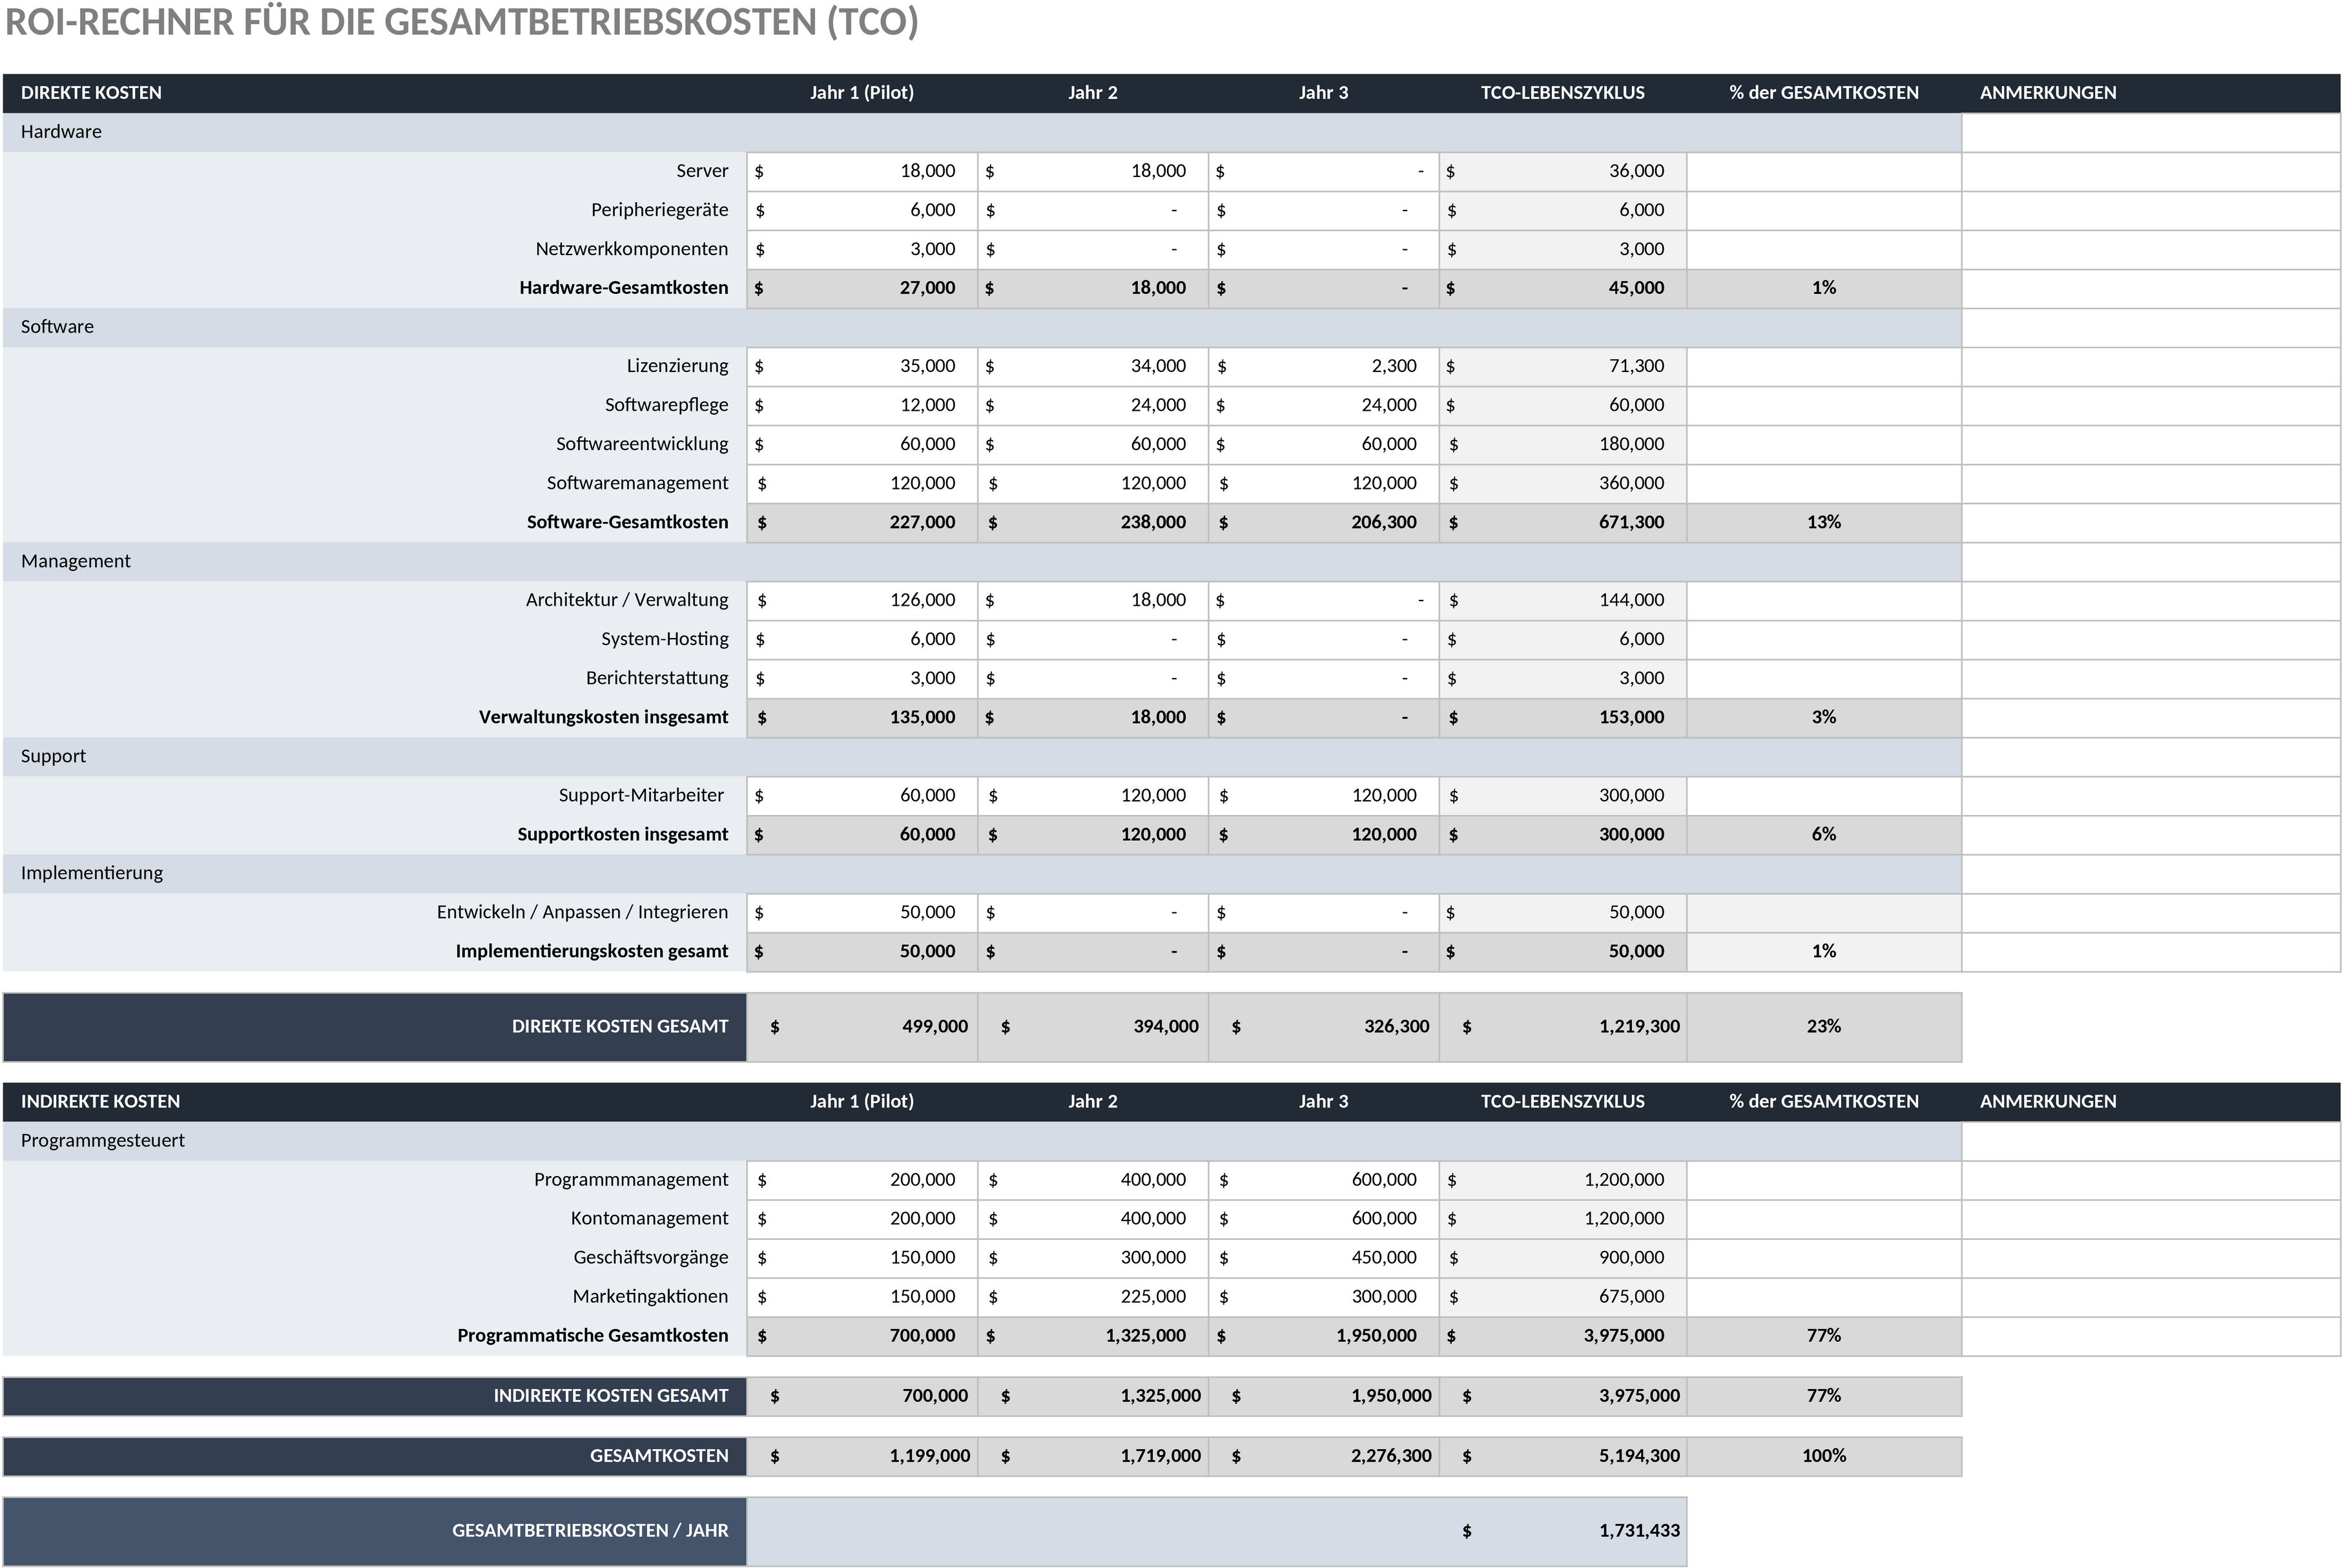Click Softwareentwicklung TCO value 180,000
Screen dimensions: 2343x1568
click(x=1562, y=444)
